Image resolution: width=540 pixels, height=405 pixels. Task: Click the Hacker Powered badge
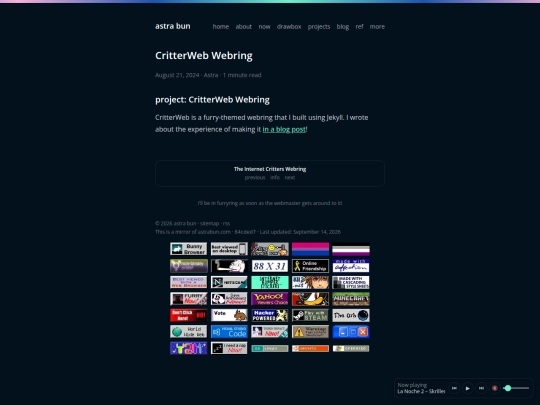click(x=270, y=315)
